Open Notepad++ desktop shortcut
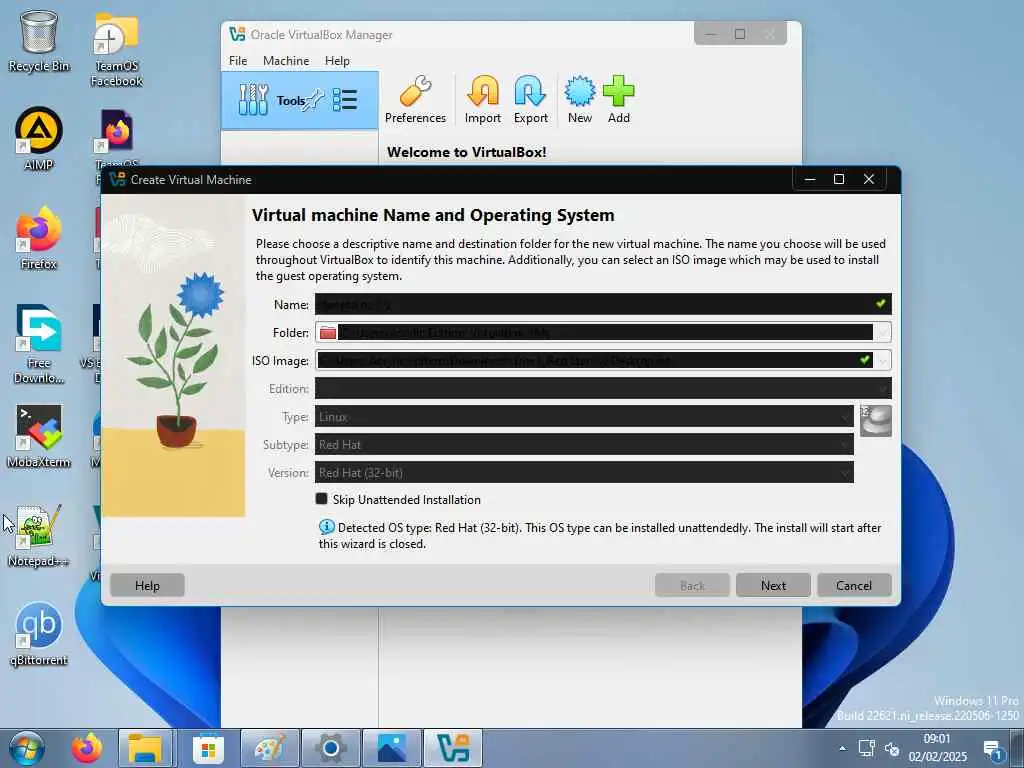The image size is (1024, 768). [39, 536]
